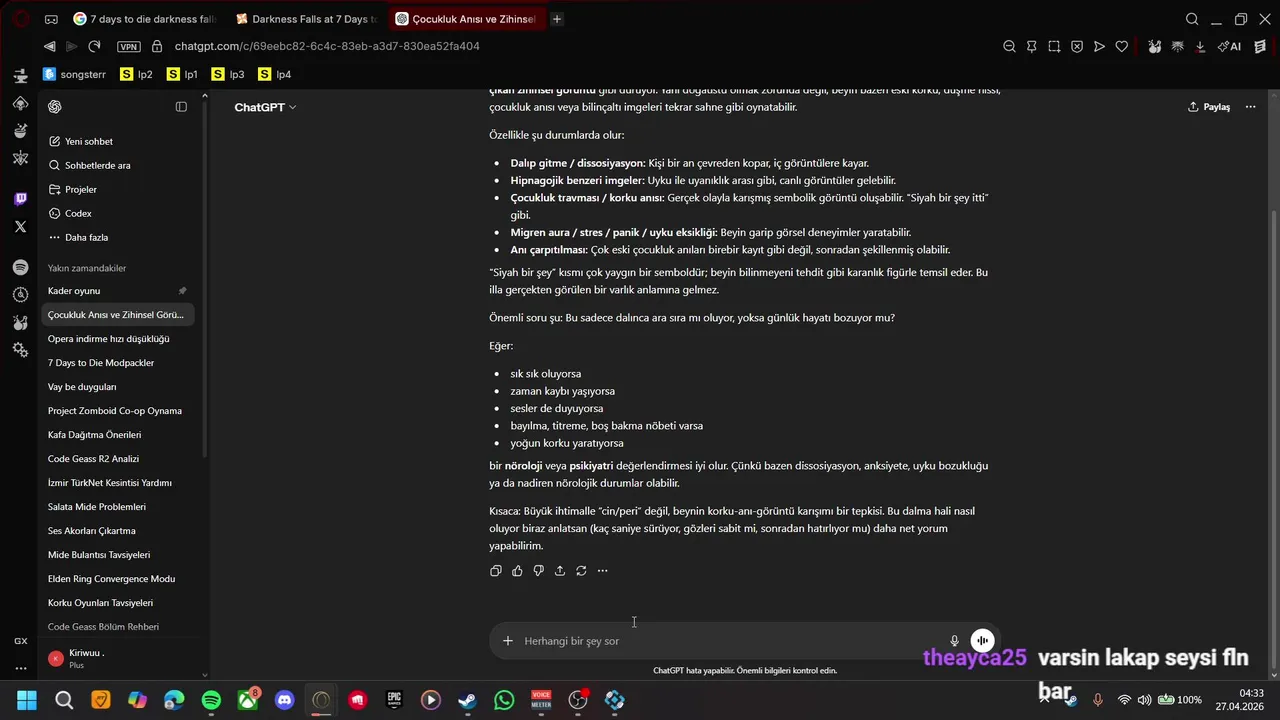Share the response with upload icon

(x=560, y=571)
